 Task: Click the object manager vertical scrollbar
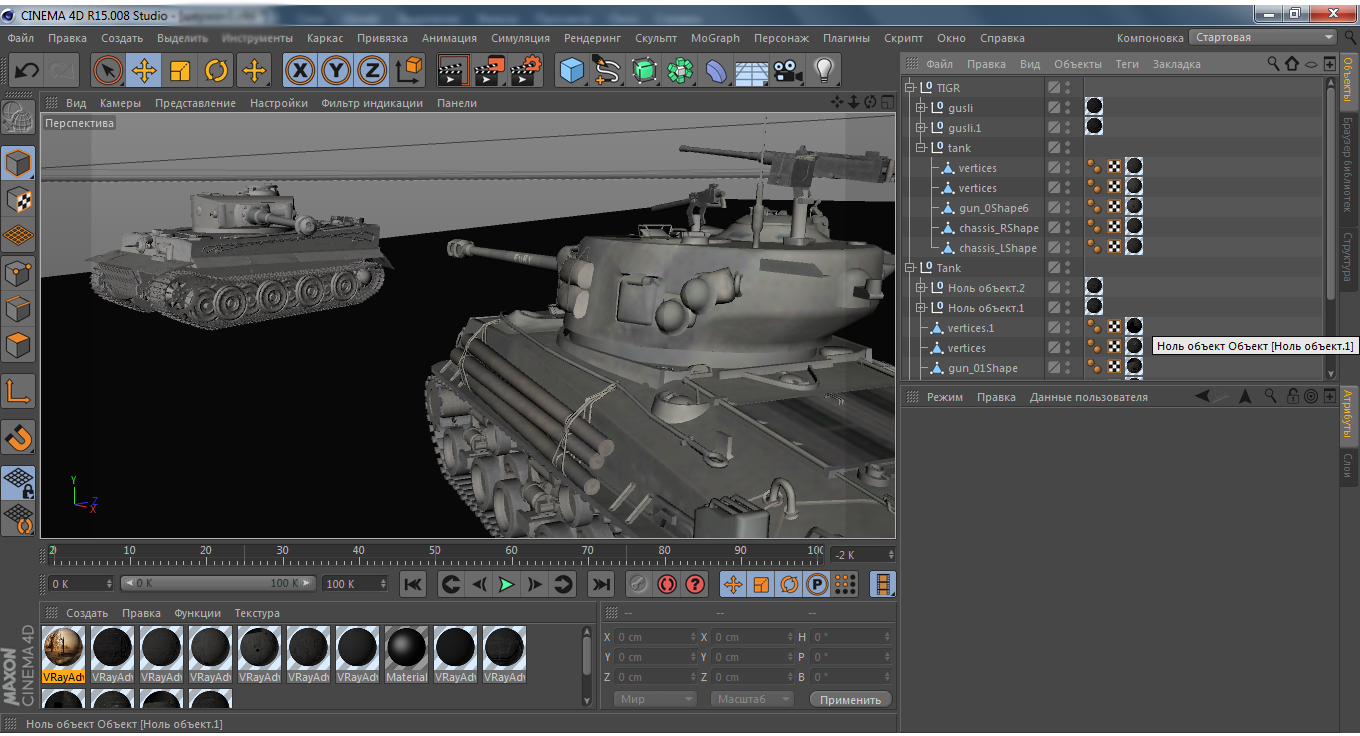(1331, 190)
